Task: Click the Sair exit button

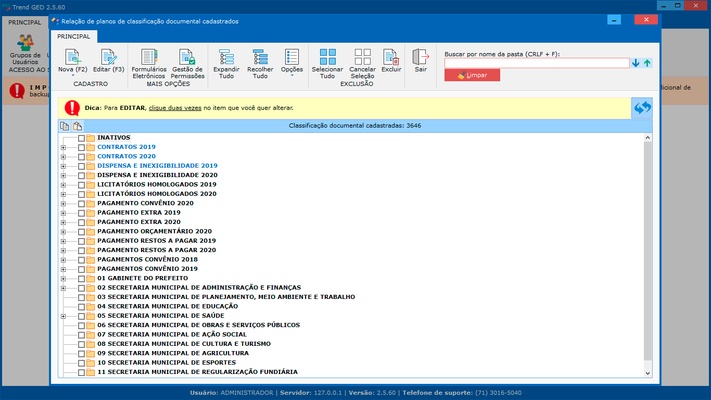Action: pyautogui.click(x=421, y=59)
